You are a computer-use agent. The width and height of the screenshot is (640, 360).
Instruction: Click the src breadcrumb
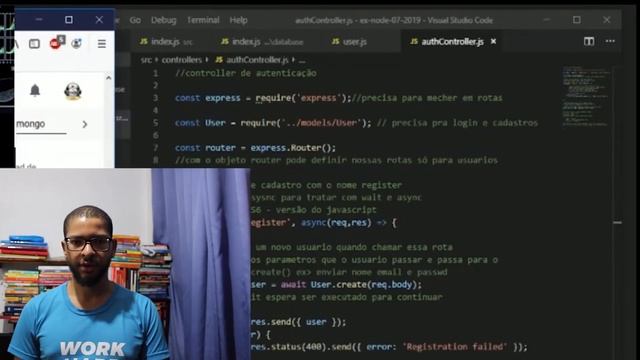146,60
